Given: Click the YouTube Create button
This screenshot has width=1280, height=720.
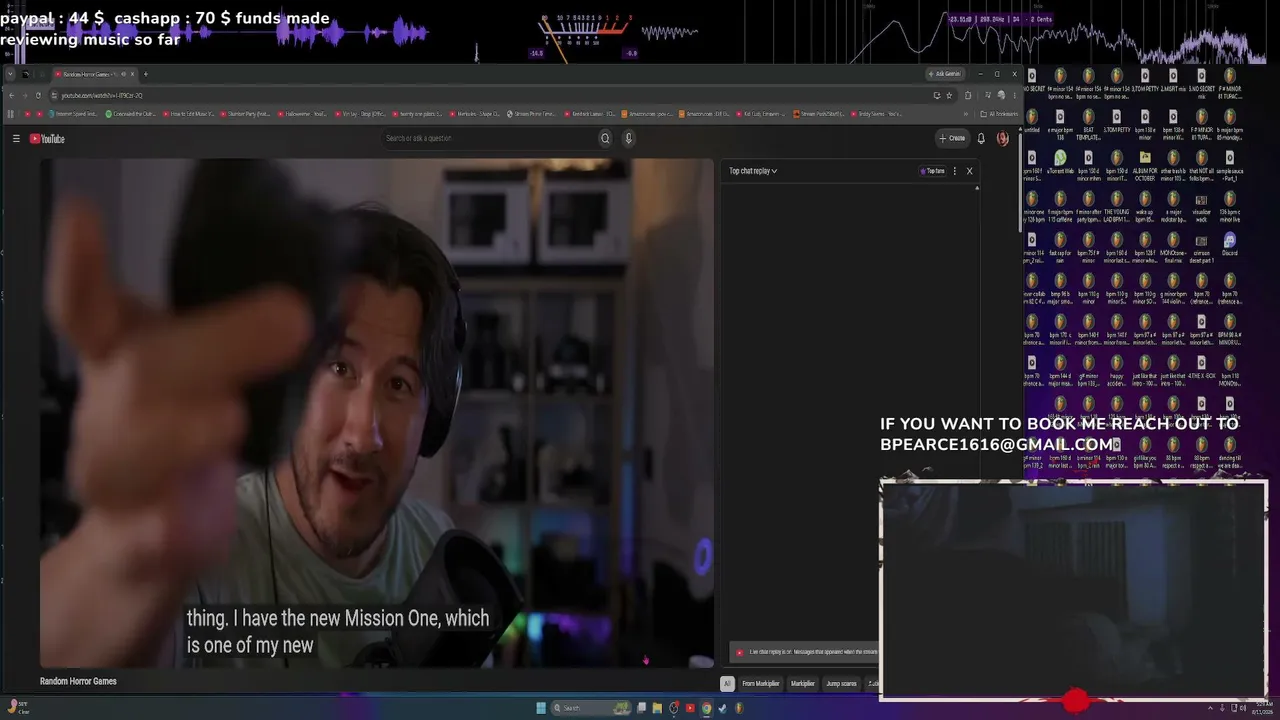Looking at the screenshot, I should 952,138.
